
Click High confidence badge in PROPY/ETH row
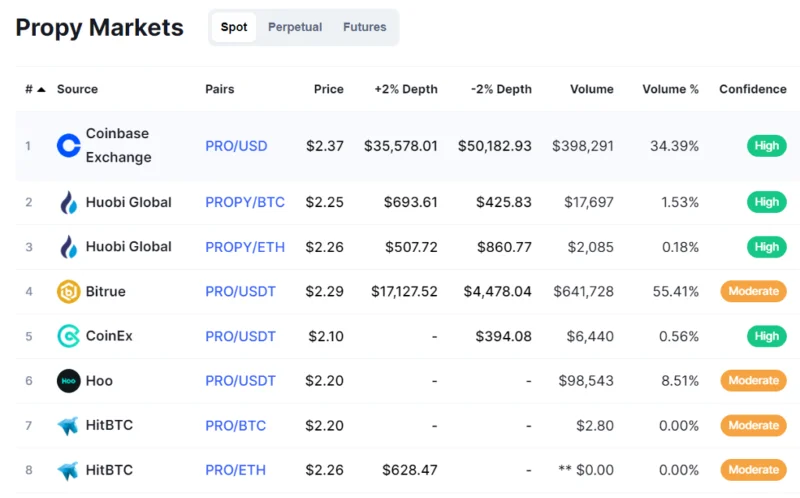point(766,247)
